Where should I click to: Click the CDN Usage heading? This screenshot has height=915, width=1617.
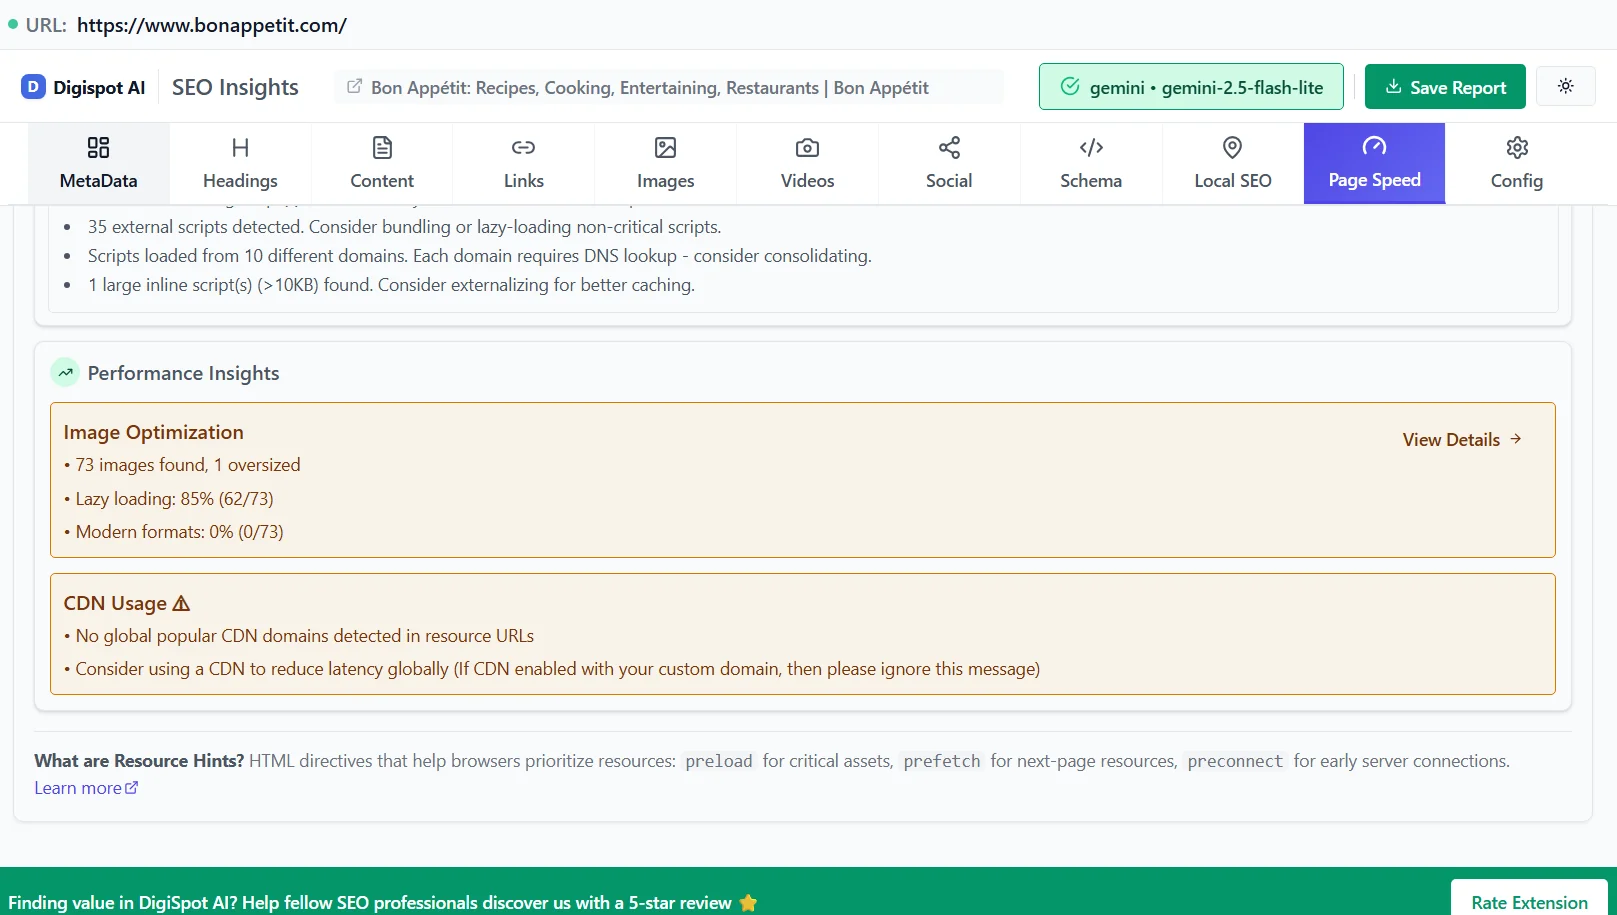[x=115, y=603]
